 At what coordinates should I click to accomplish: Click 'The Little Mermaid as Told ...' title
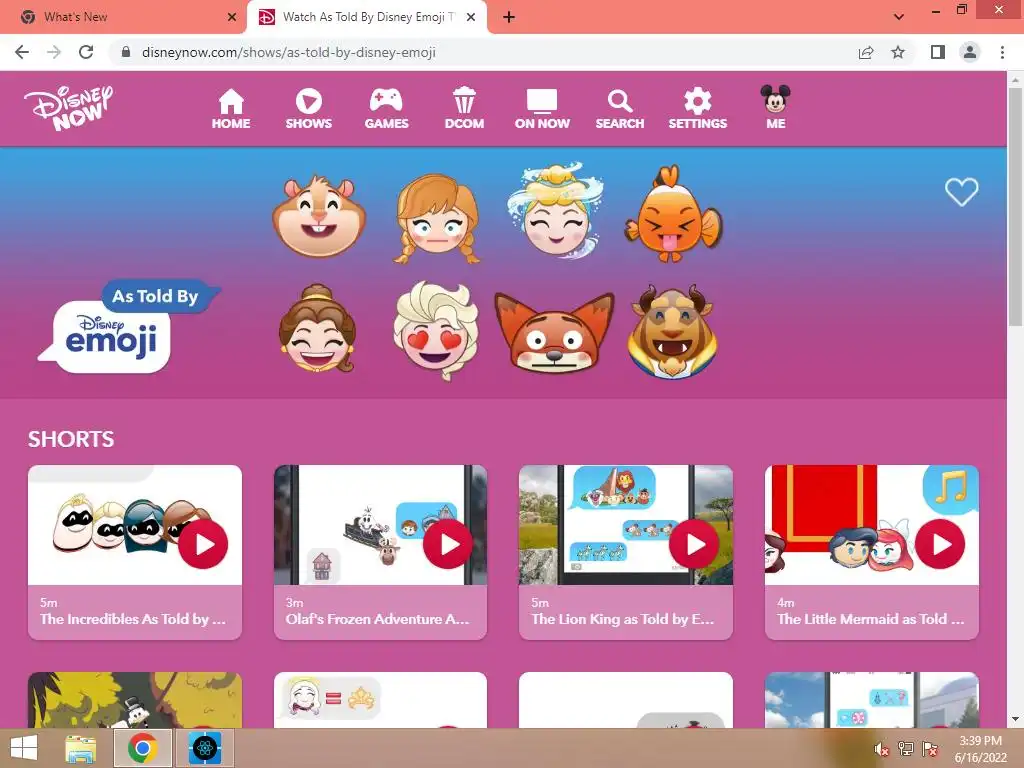pyautogui.click(x=871, y=619)
